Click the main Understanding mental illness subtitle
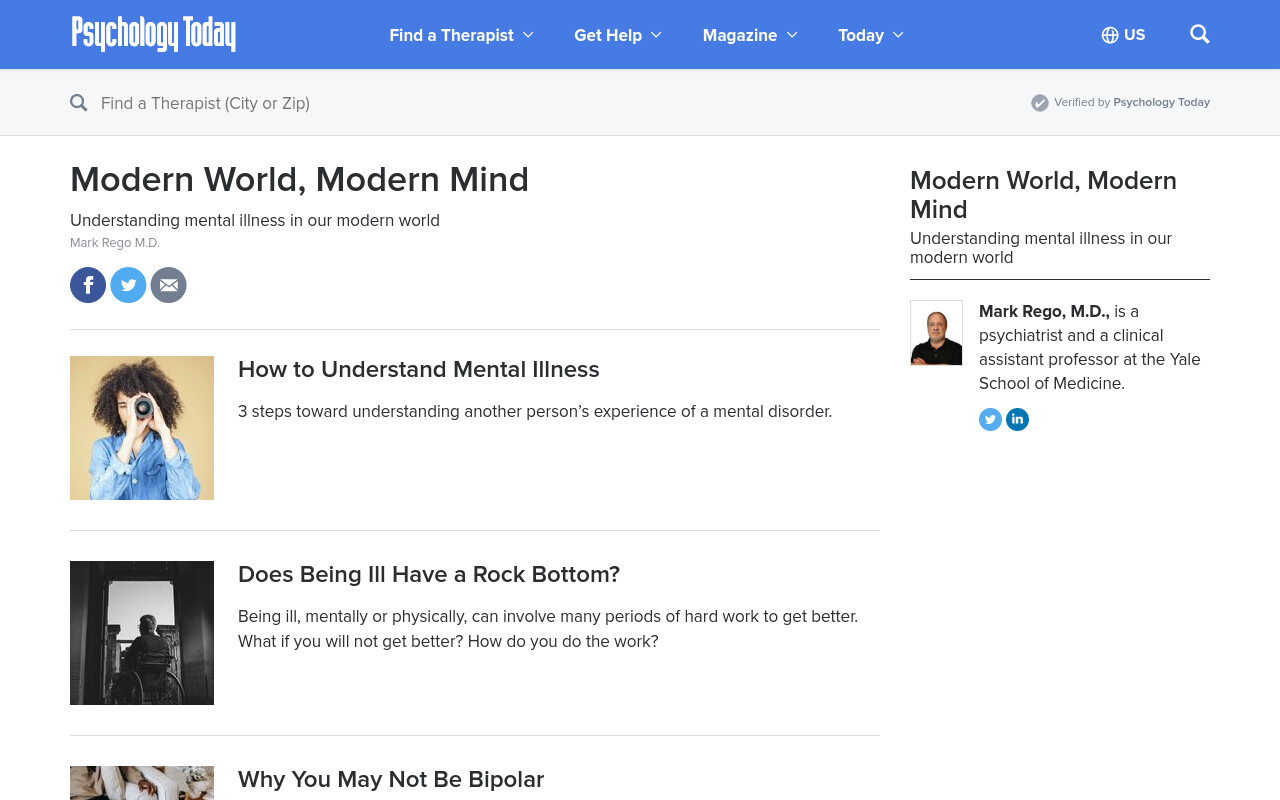 coord(255,220)
